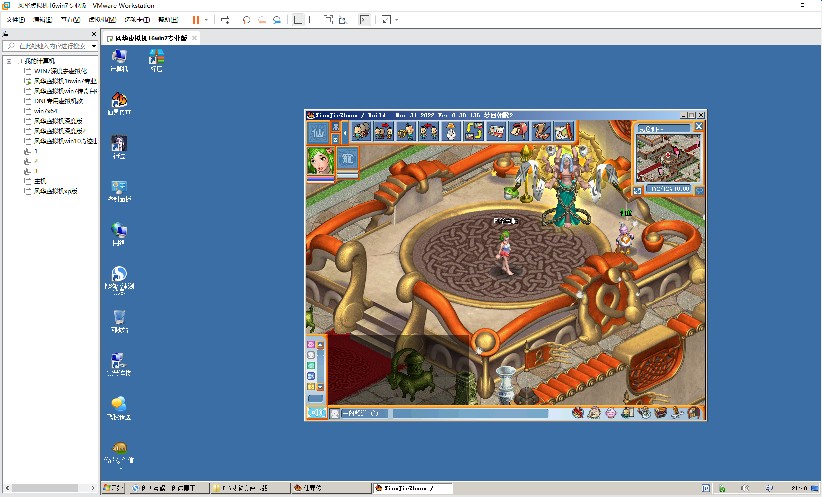Image resolution: width=822 pixels, height=497 pixels.
Task: Click the scroll with red brush game icon
Action: [564, 131]
